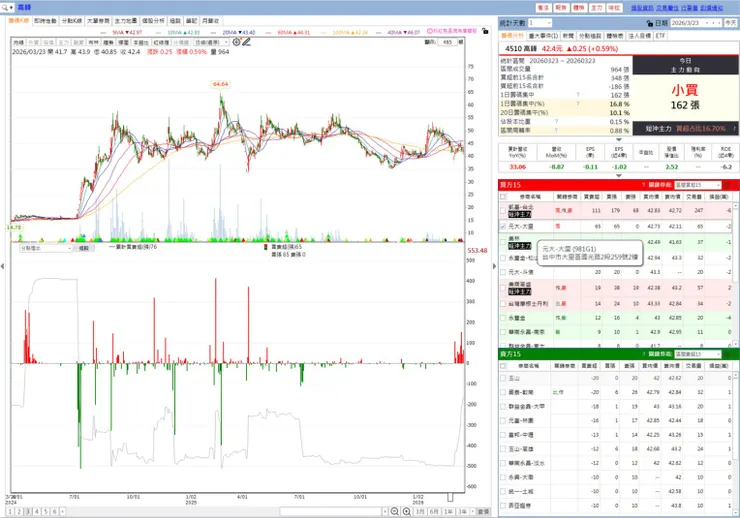
Task: Set chart range to 6月
Action: 434,511
